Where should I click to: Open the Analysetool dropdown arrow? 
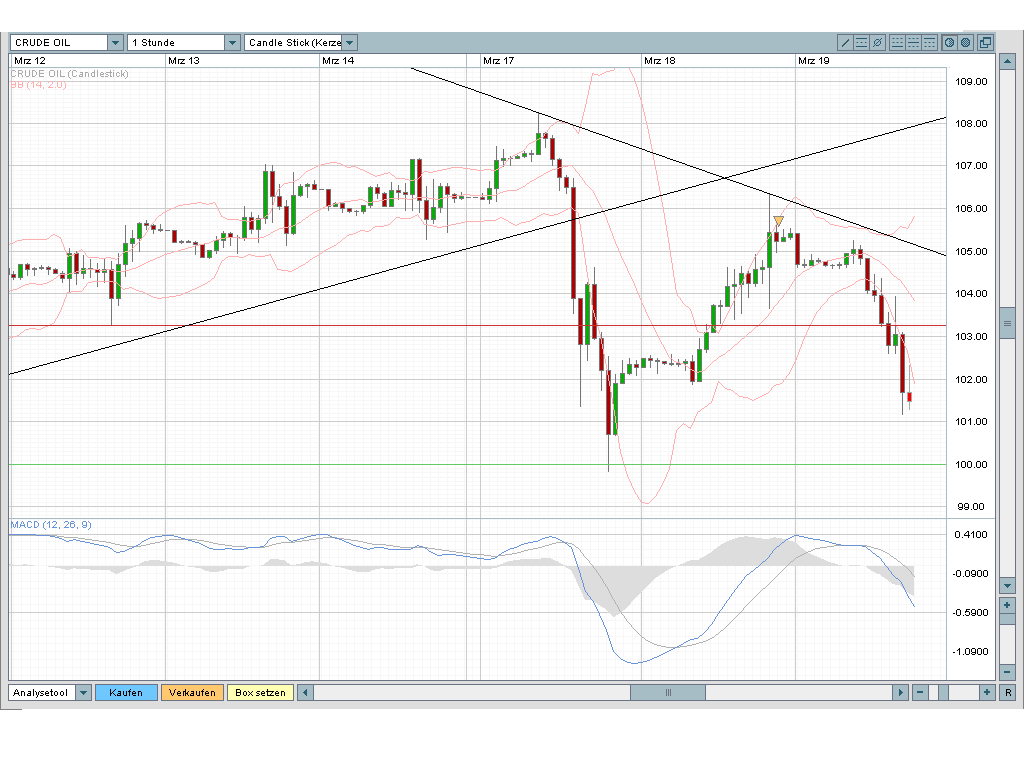click(83, 692)
